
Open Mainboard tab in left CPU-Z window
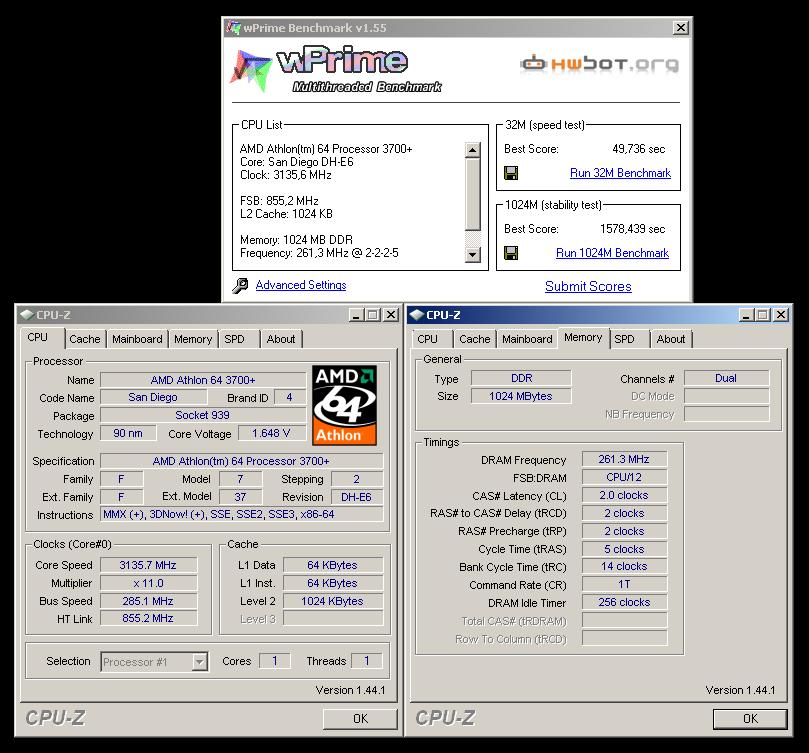tap(137, 339)
